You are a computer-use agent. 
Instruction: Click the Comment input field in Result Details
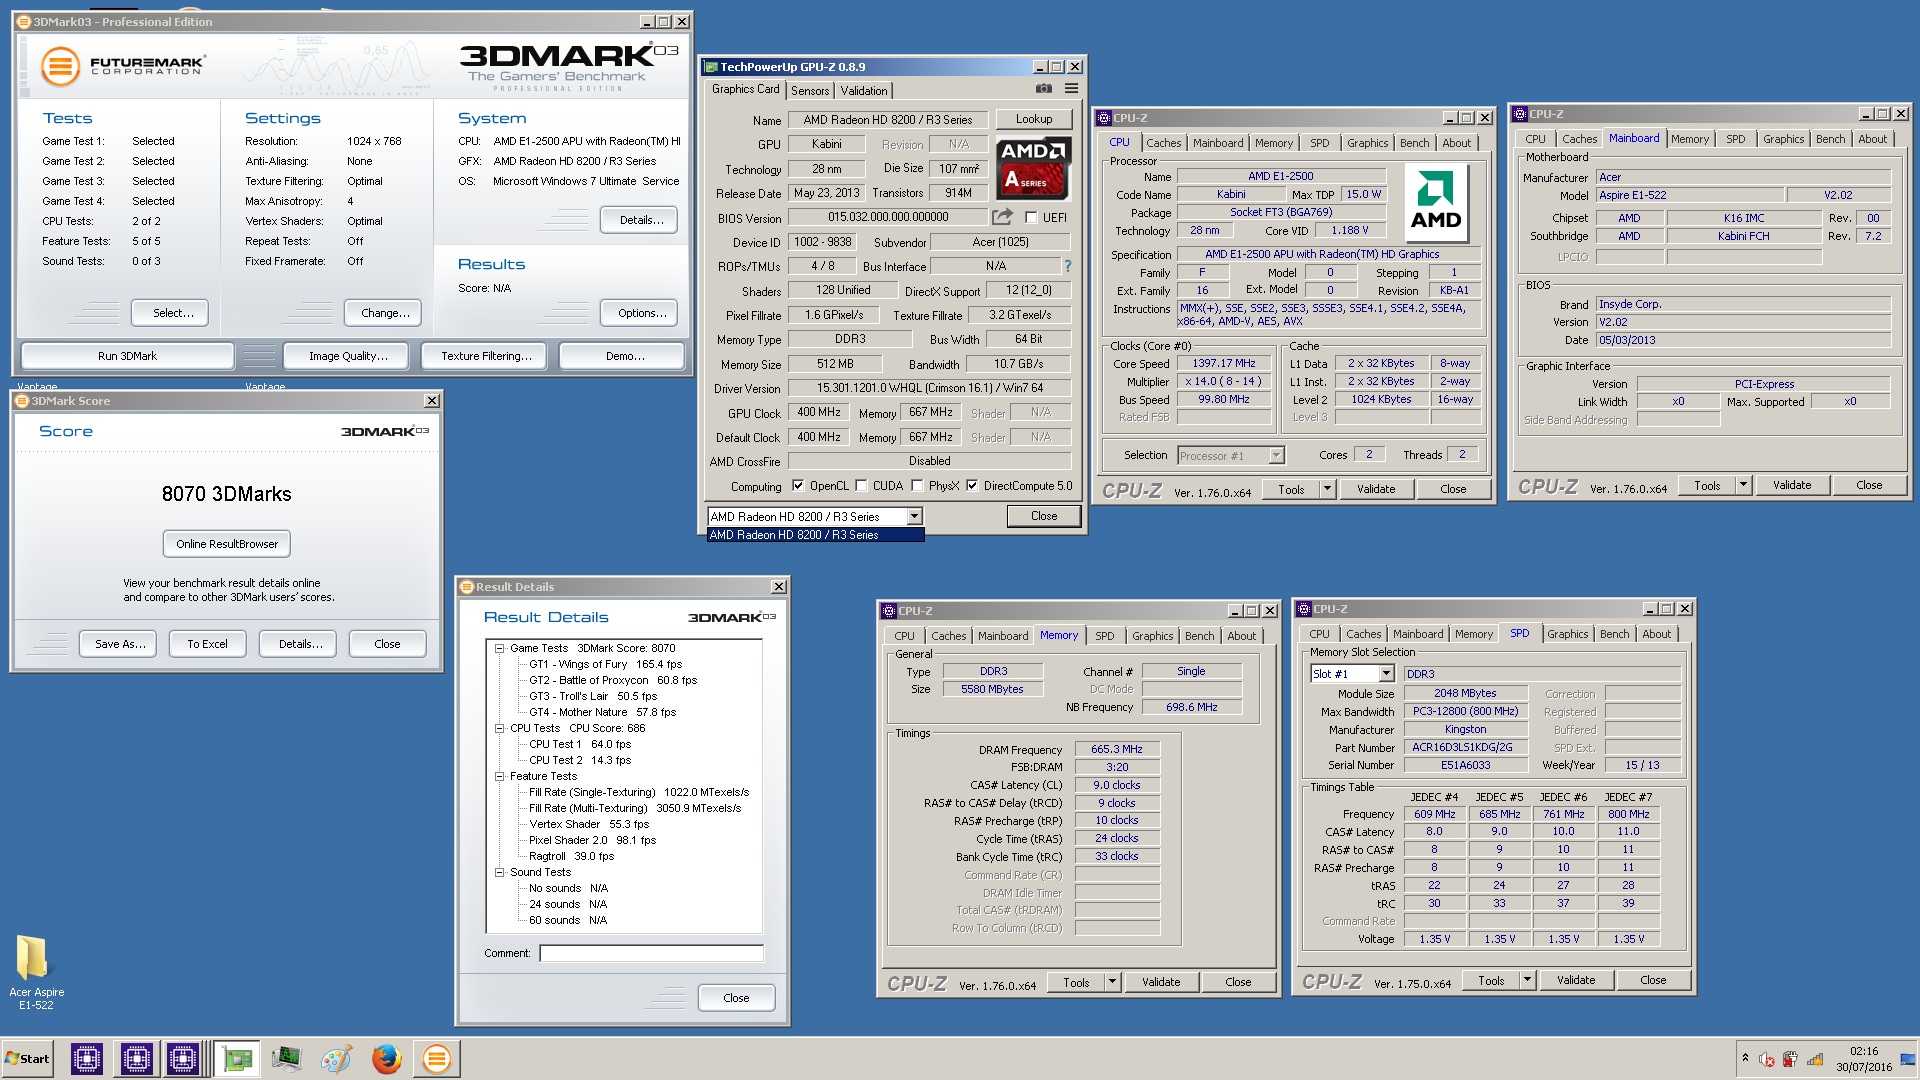(x=651, y=953)
